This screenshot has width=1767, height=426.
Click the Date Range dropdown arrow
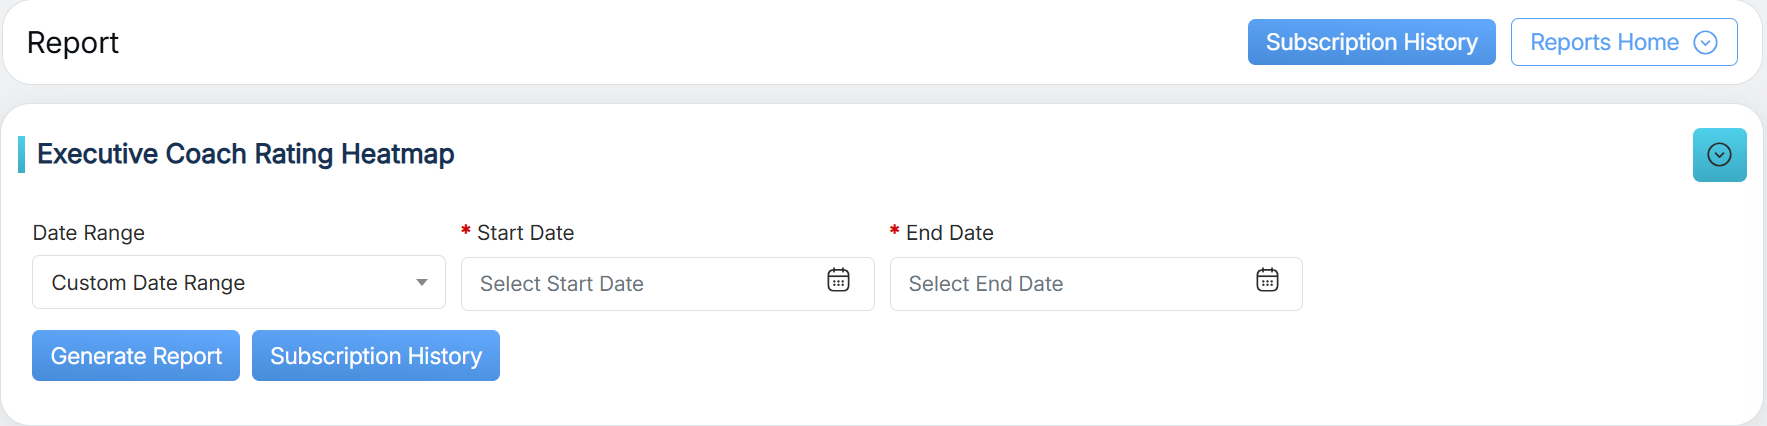[422, 283]
